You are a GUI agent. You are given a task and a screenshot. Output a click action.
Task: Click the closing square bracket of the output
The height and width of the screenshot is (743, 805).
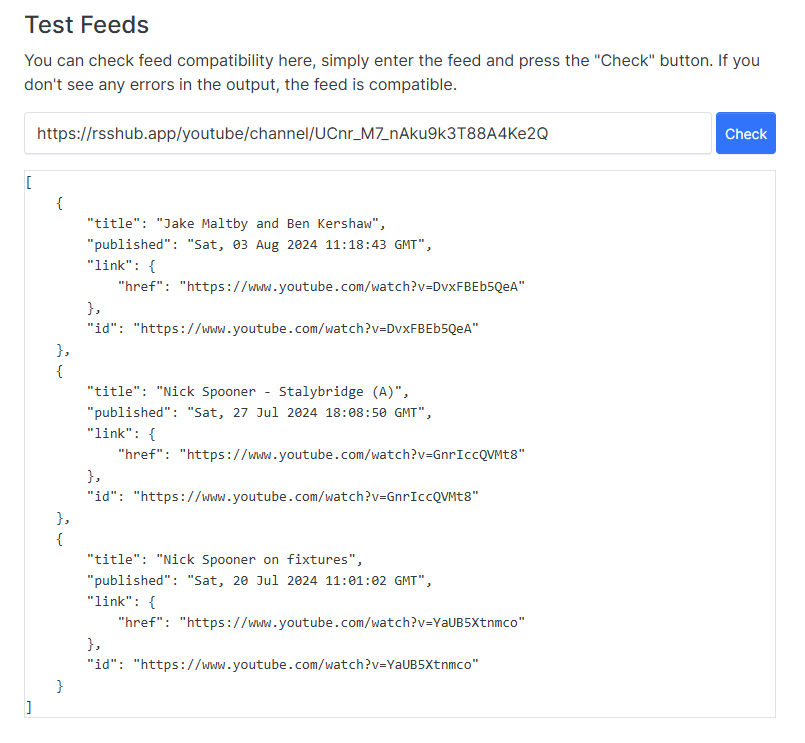tap(29, 706)
